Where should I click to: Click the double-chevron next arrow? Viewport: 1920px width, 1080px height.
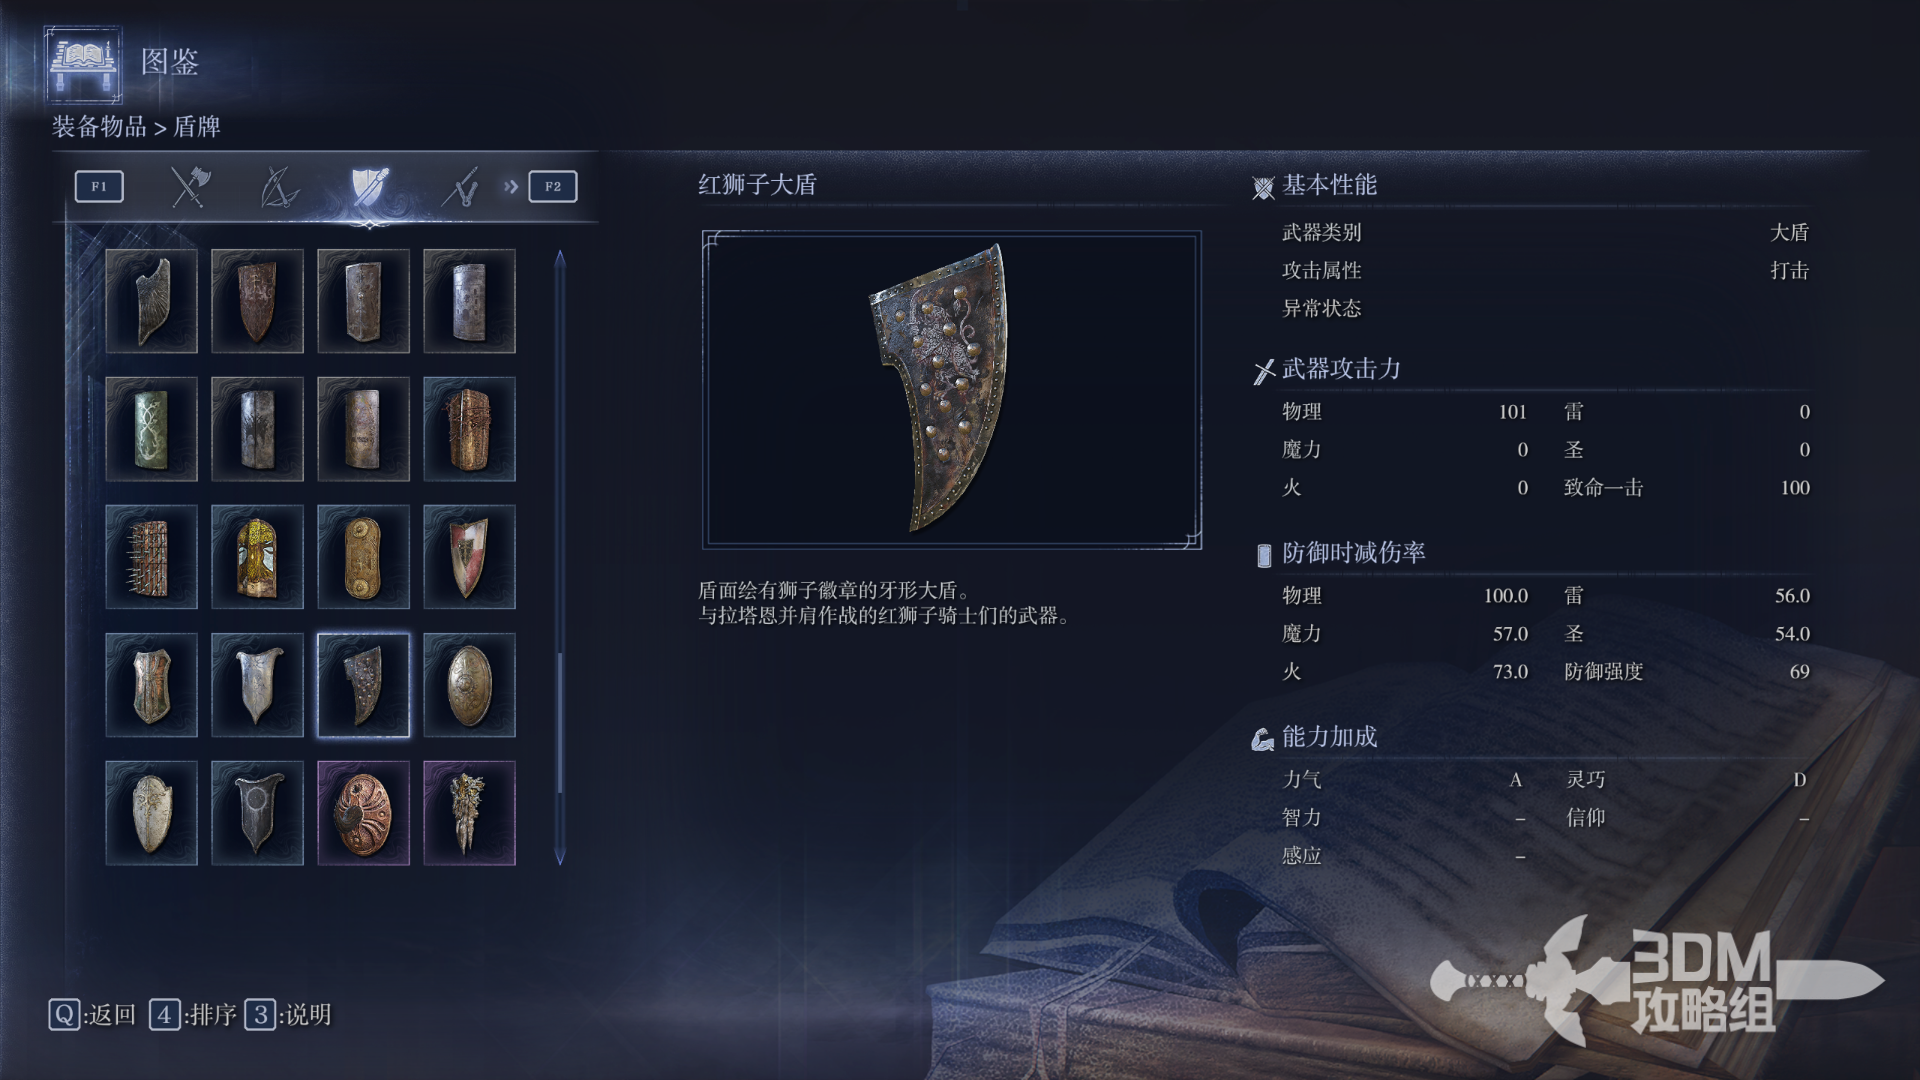[x=511, y=186]
